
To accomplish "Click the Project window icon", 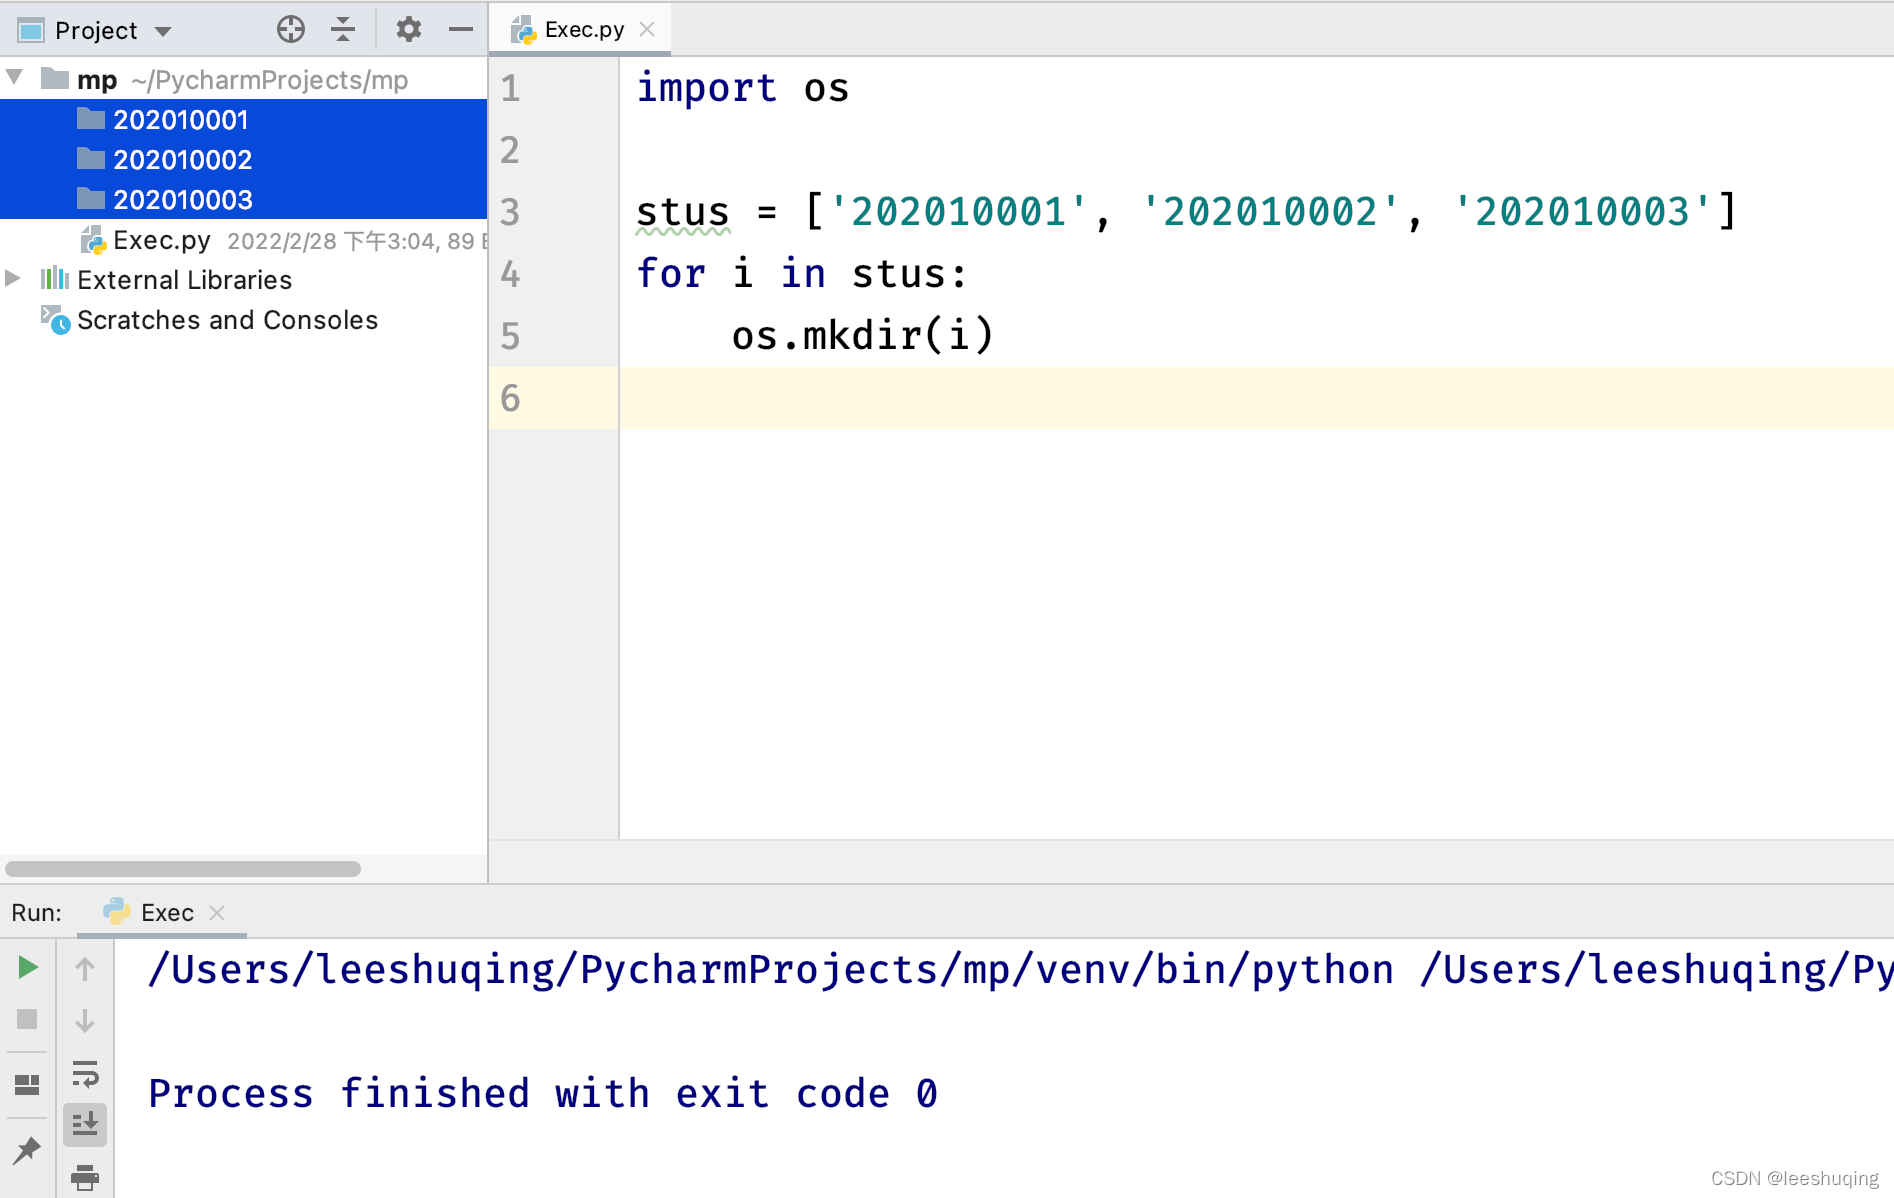I will click(31, 30).
